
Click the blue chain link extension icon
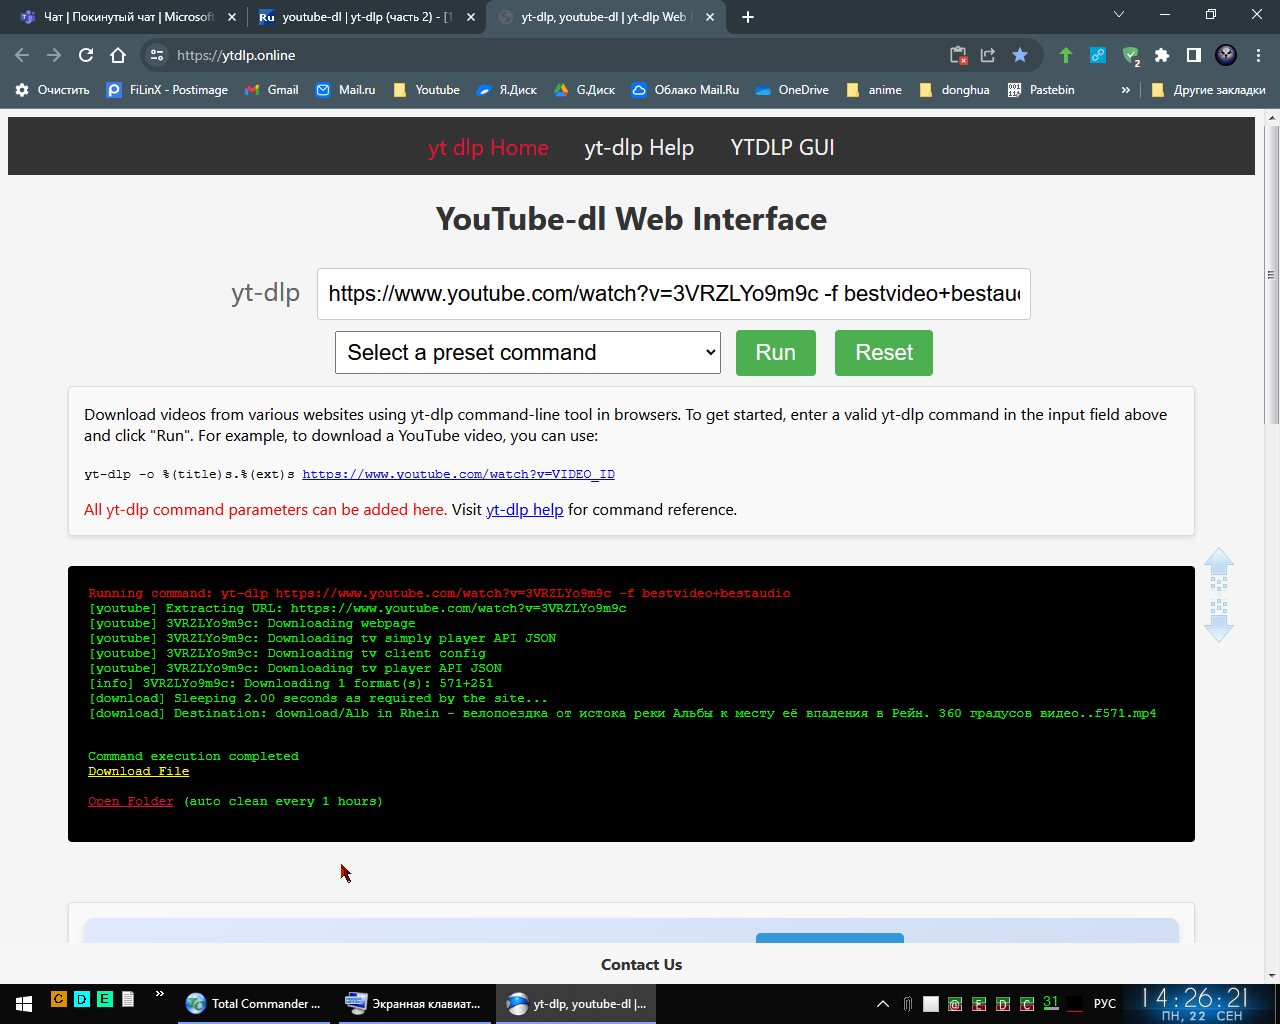point(1097,55)
